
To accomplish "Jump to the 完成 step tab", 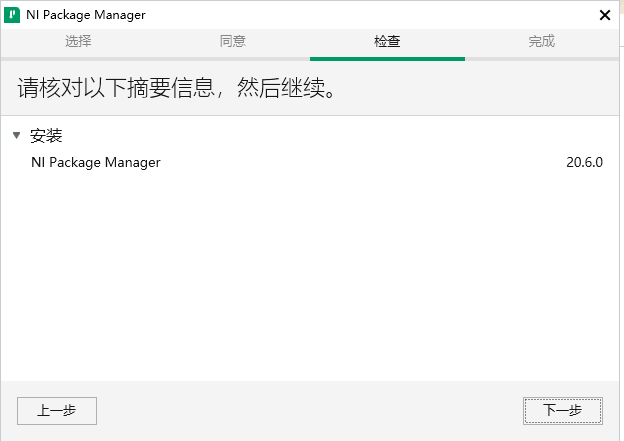I will click(x=541, y=42).
